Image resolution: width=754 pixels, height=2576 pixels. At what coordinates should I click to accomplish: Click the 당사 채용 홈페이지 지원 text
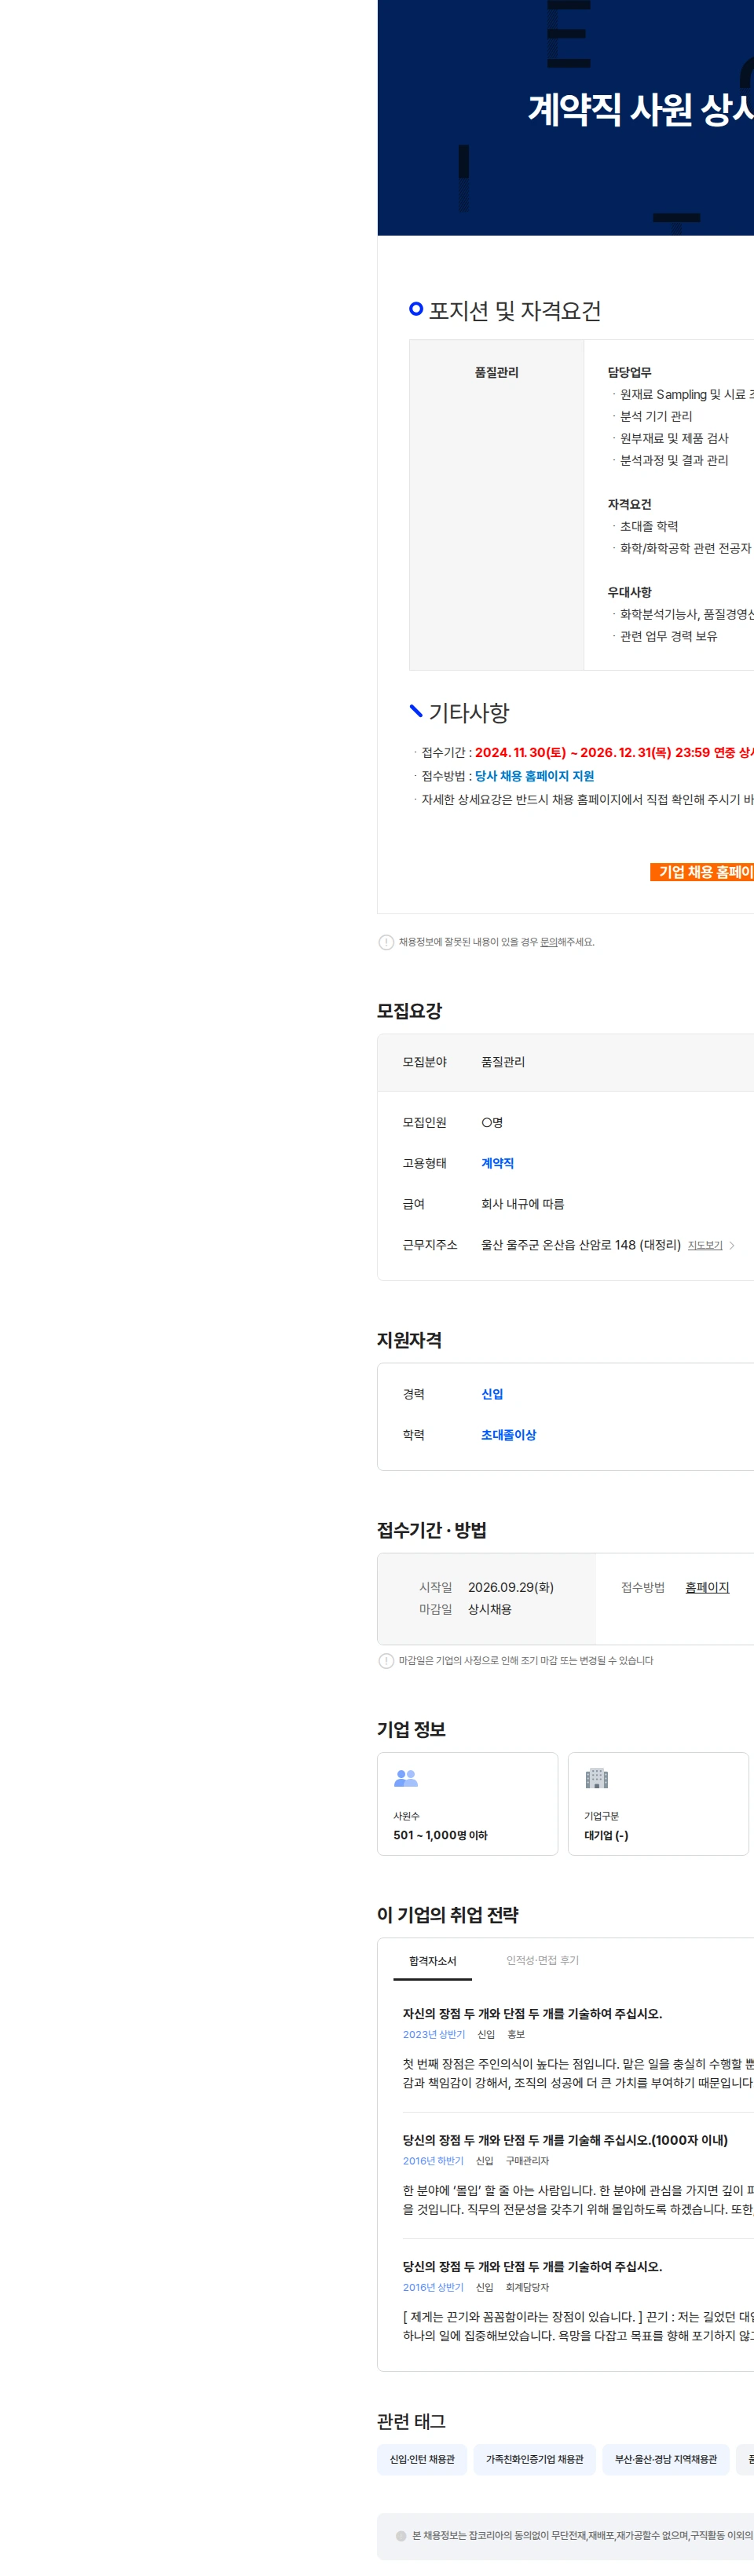534,776
